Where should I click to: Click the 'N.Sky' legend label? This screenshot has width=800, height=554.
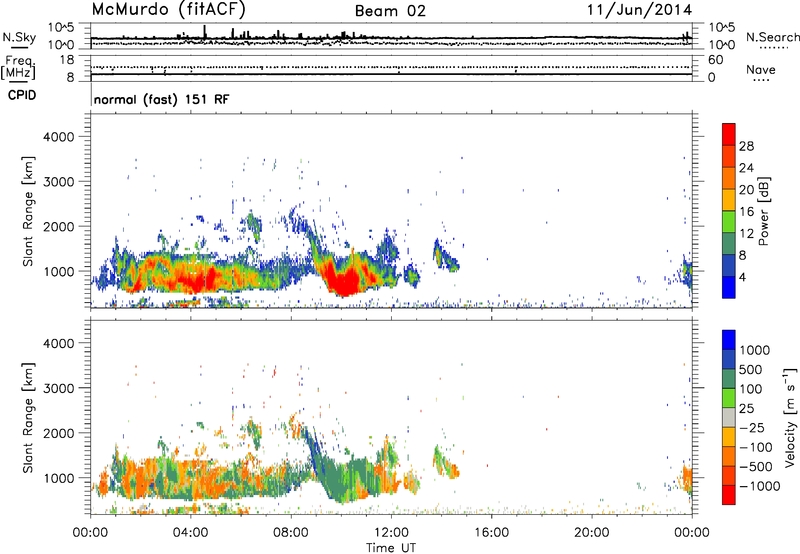[x=19, y=37]
